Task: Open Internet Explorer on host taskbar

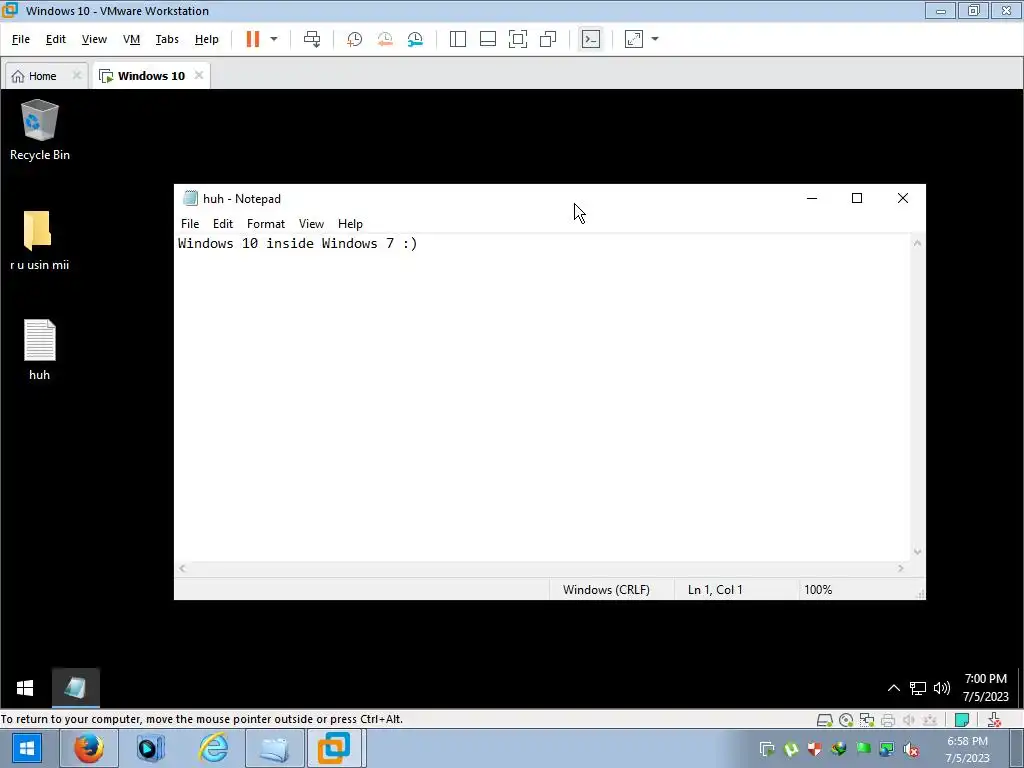Action: 213,748
